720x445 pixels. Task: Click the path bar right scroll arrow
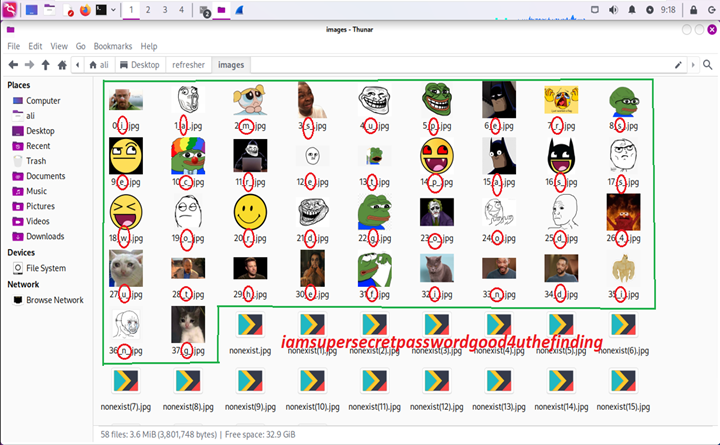(x=693, y=65)
